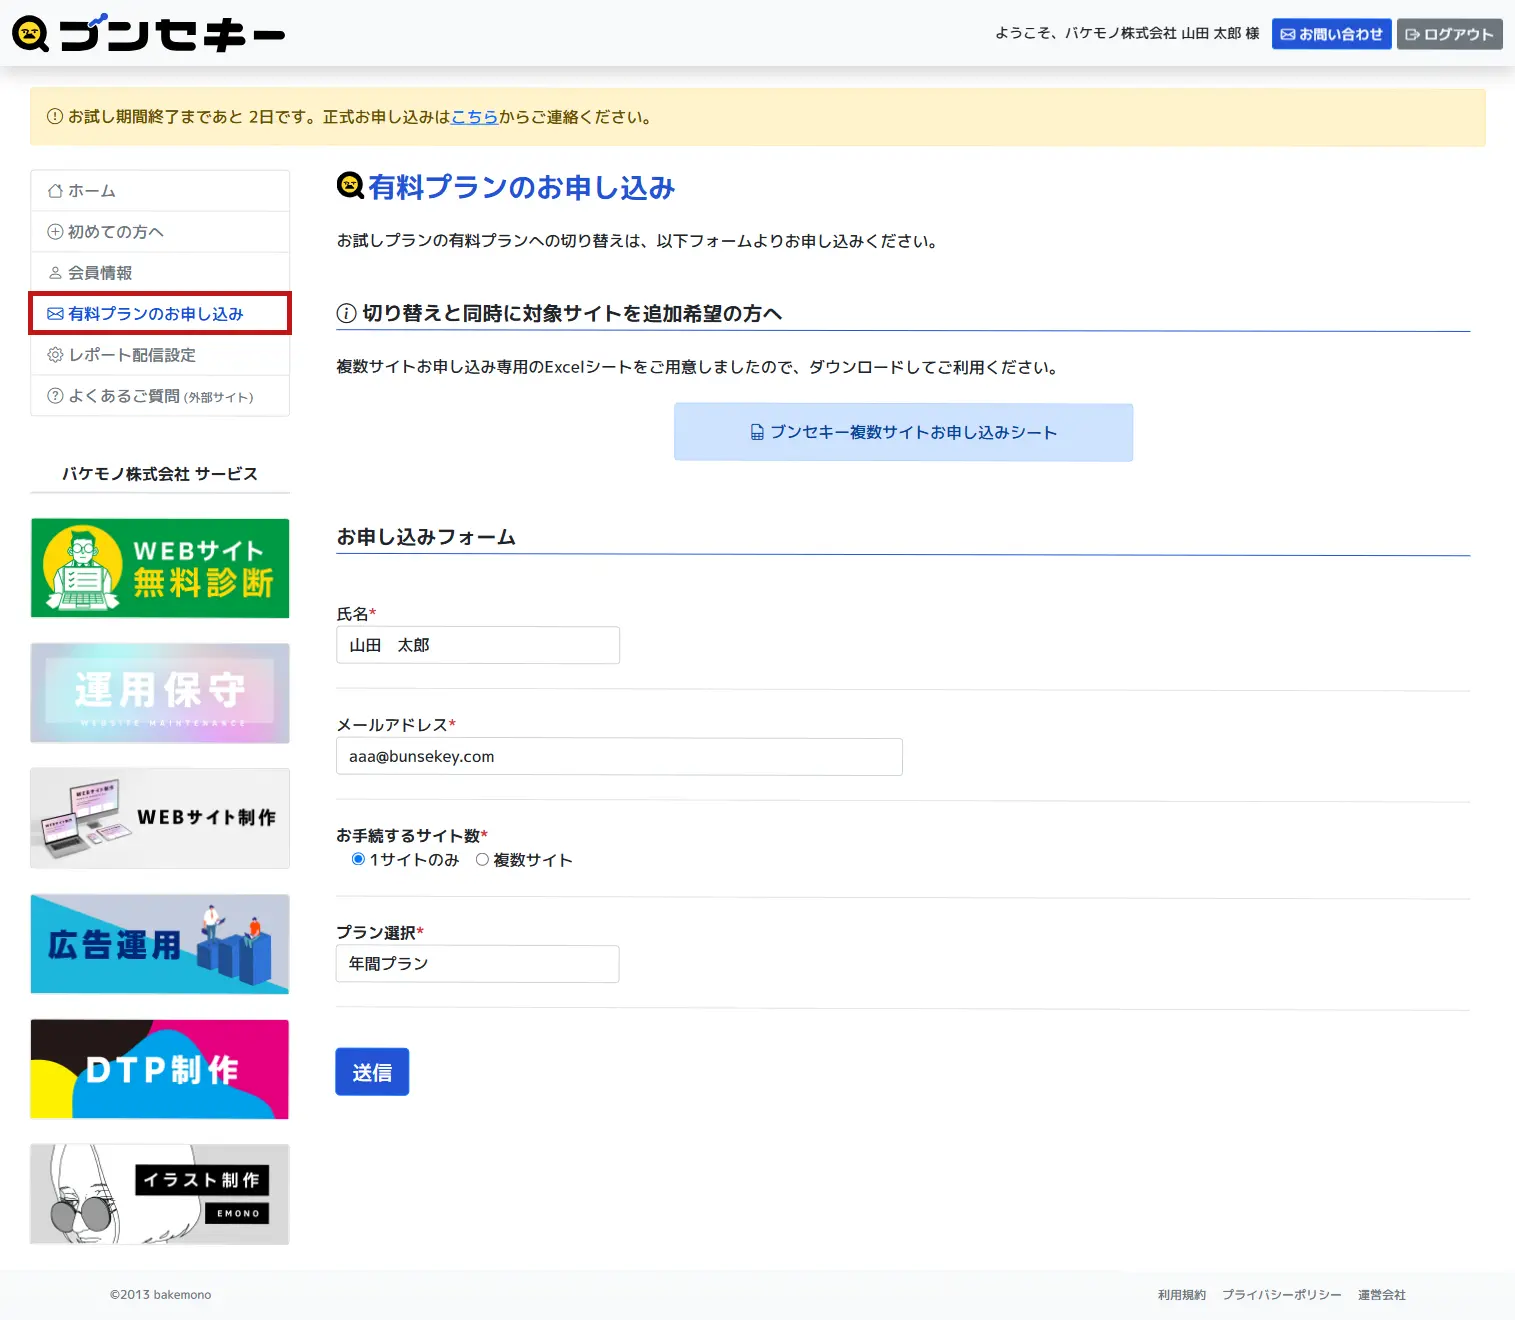Click the 氏名 input field
The width and height of the screenshot is (1515, 1320).
point(478,645)
